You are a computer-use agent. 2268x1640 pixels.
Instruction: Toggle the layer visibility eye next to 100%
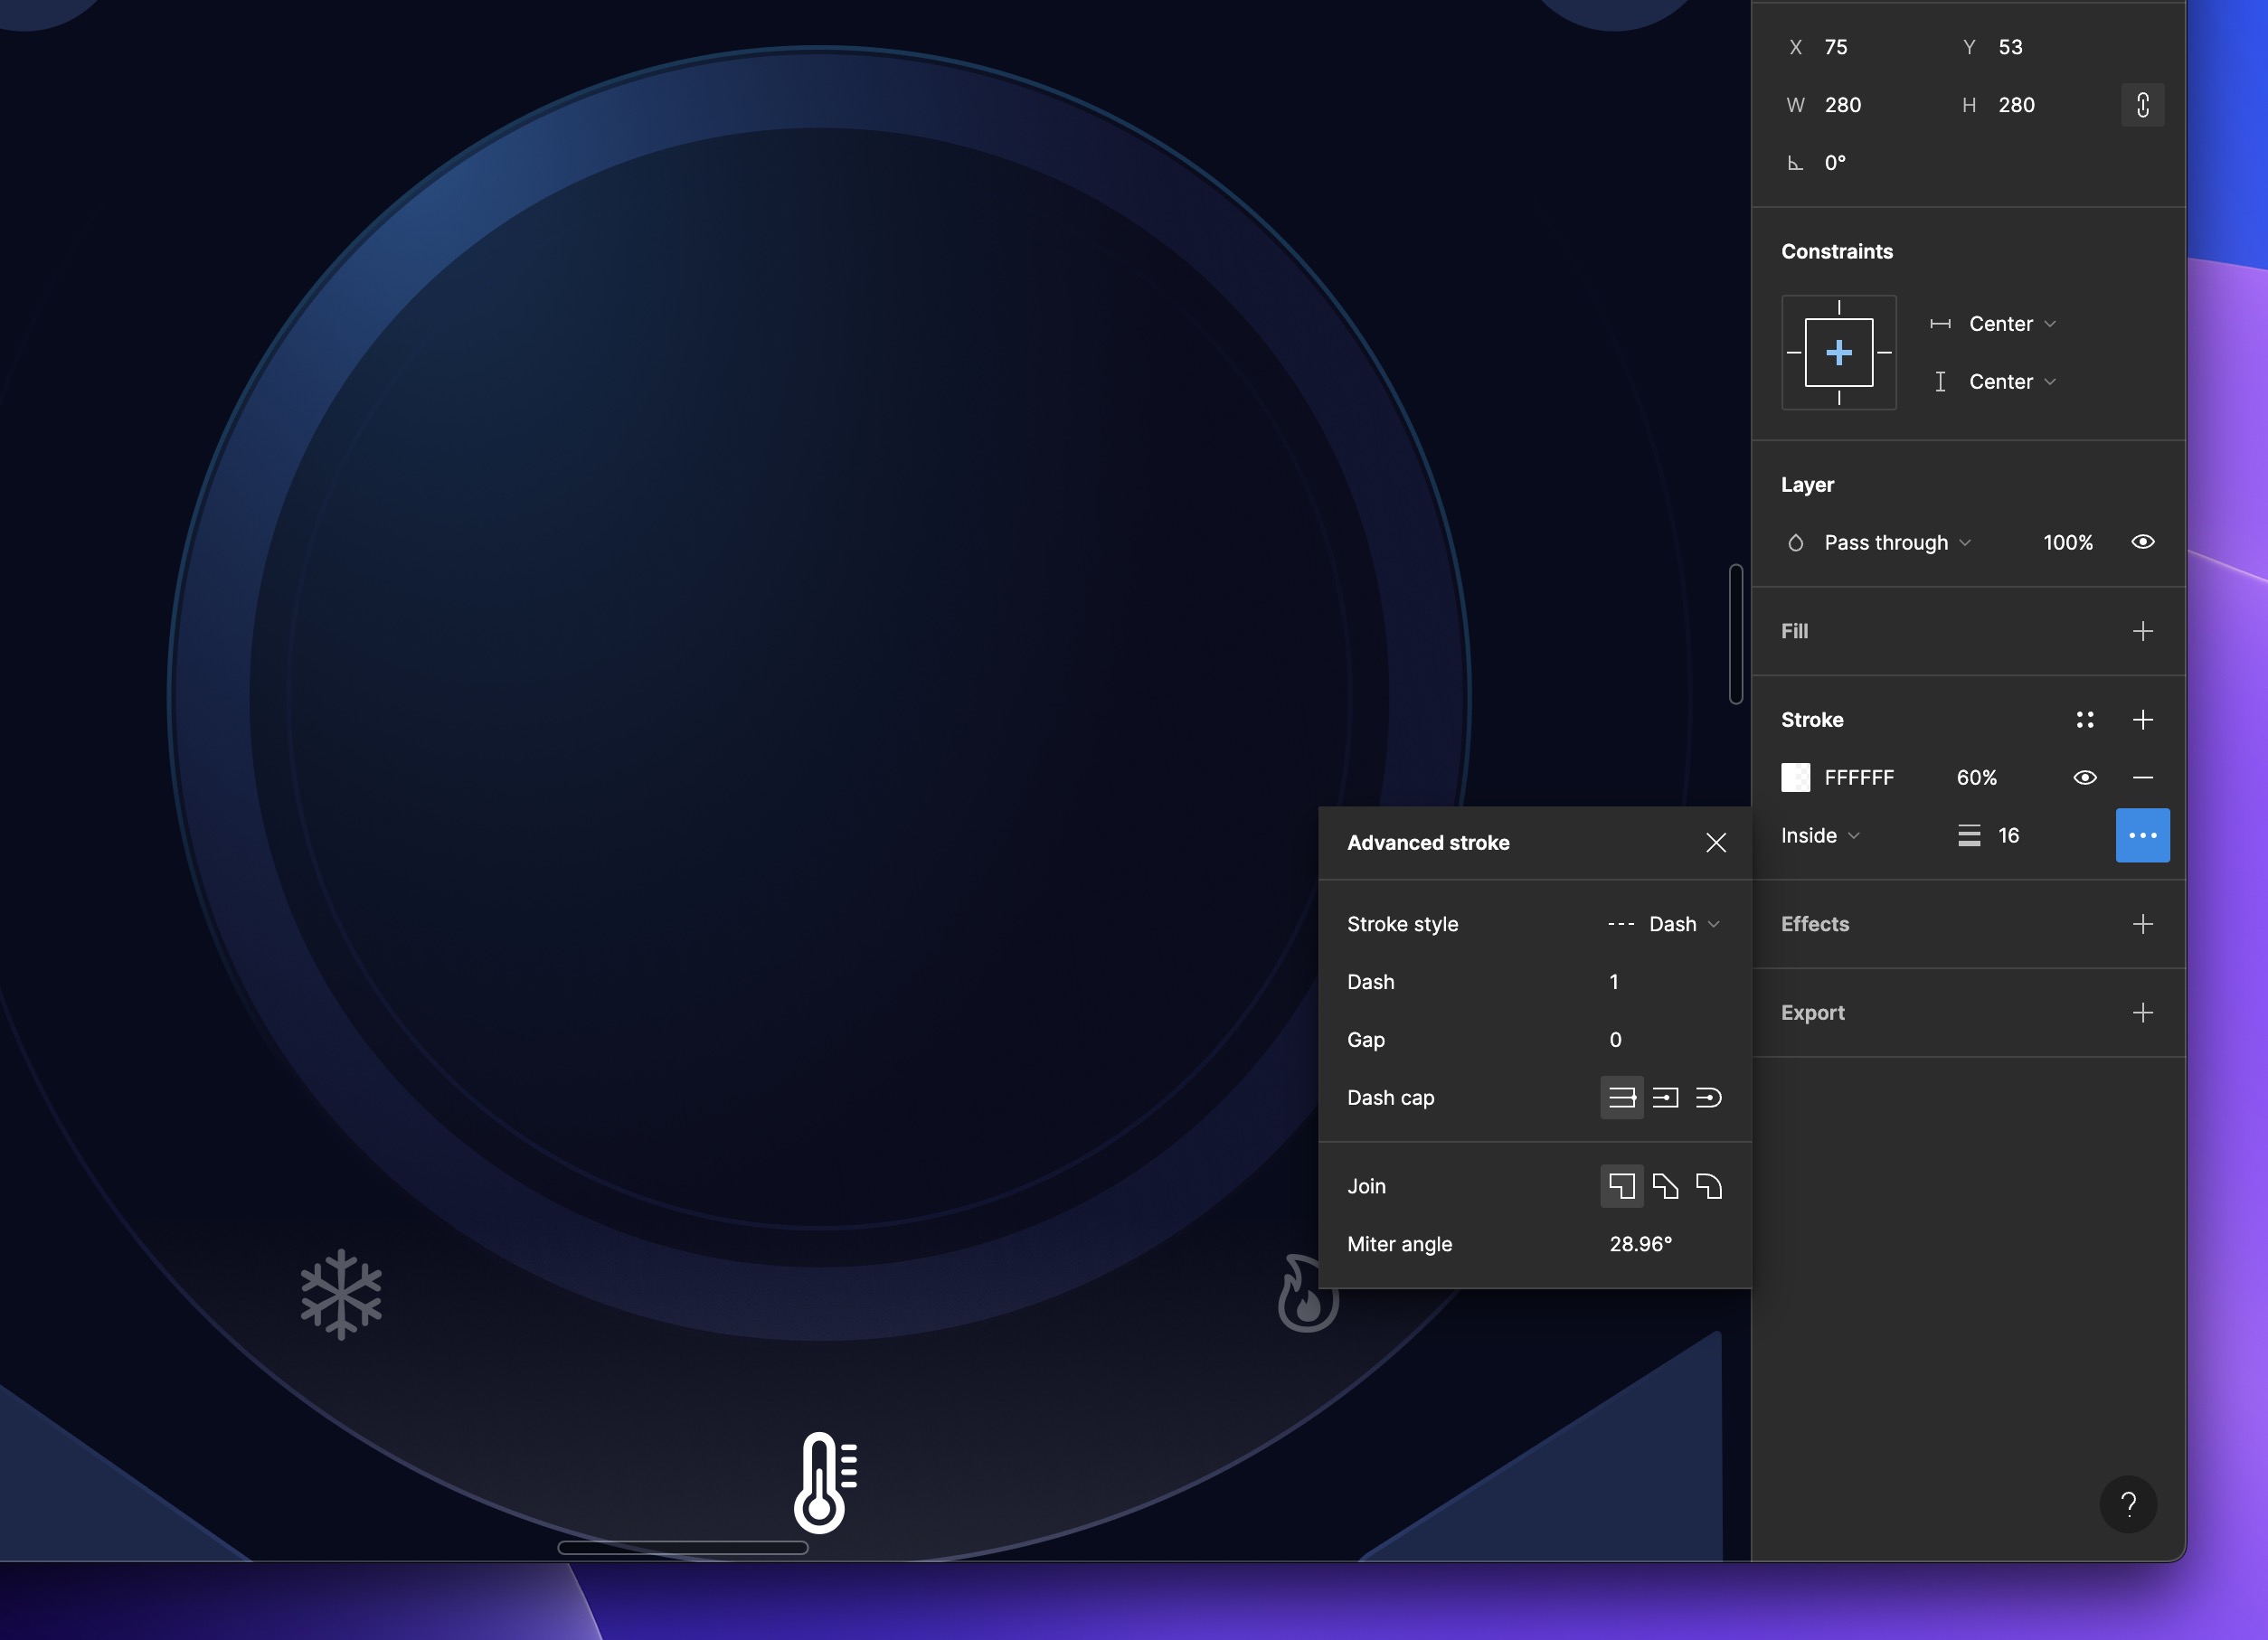(x=2144, y=541)
